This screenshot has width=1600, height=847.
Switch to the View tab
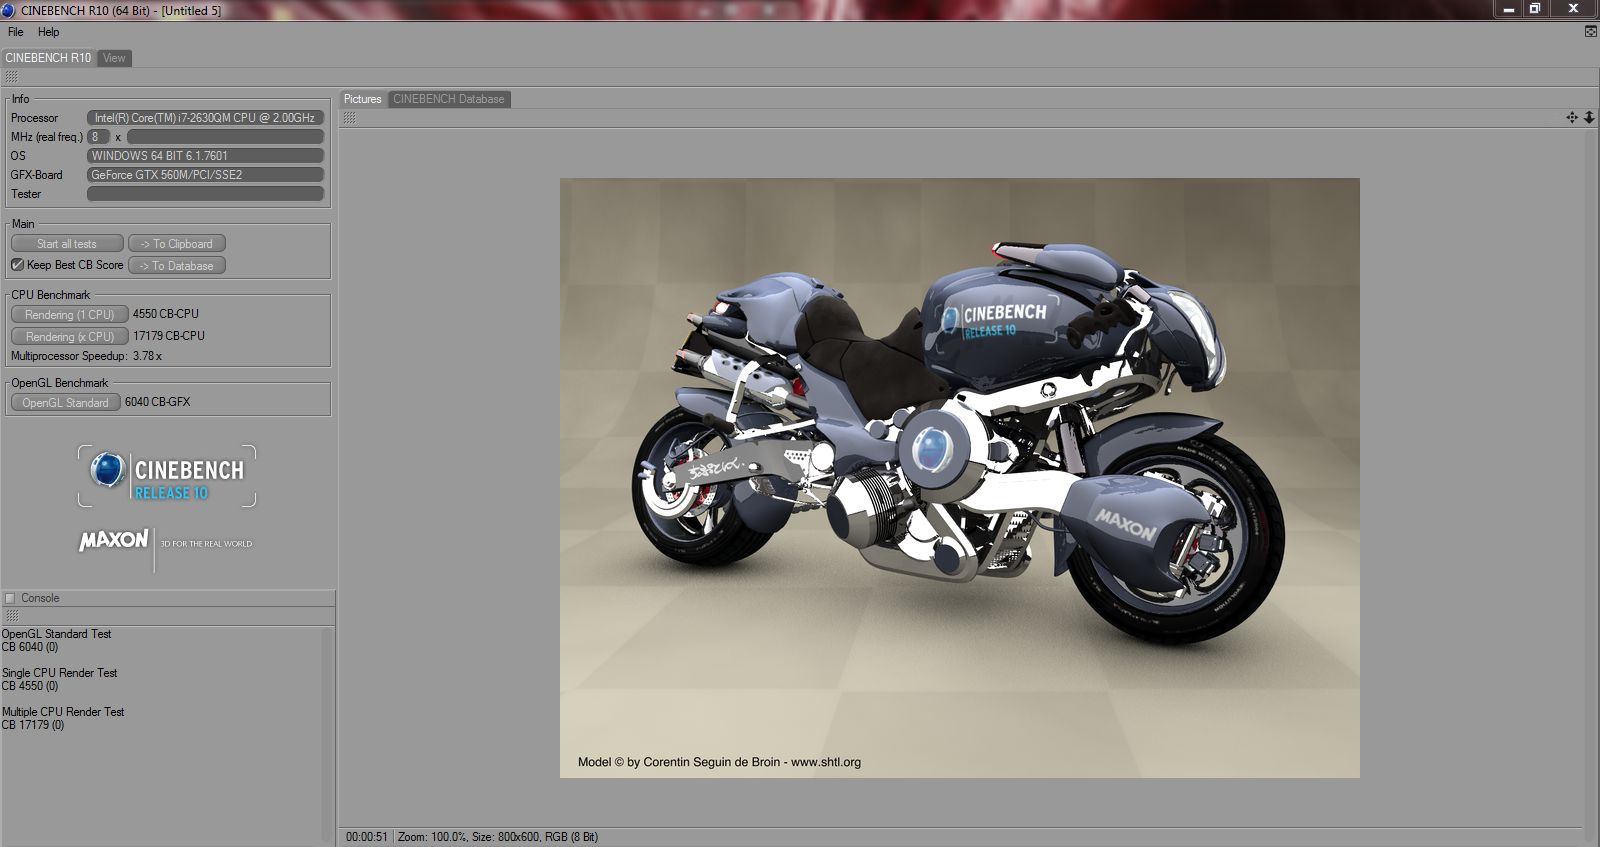pos(114,58)
